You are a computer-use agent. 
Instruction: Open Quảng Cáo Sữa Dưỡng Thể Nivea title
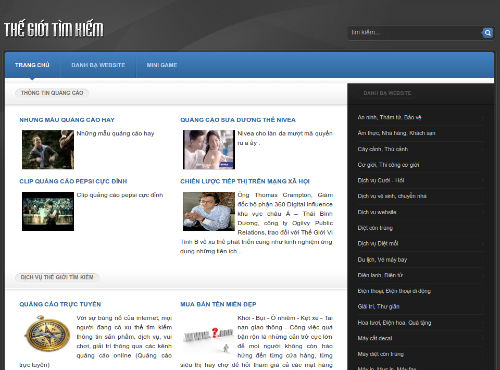[x=238, y=120]
